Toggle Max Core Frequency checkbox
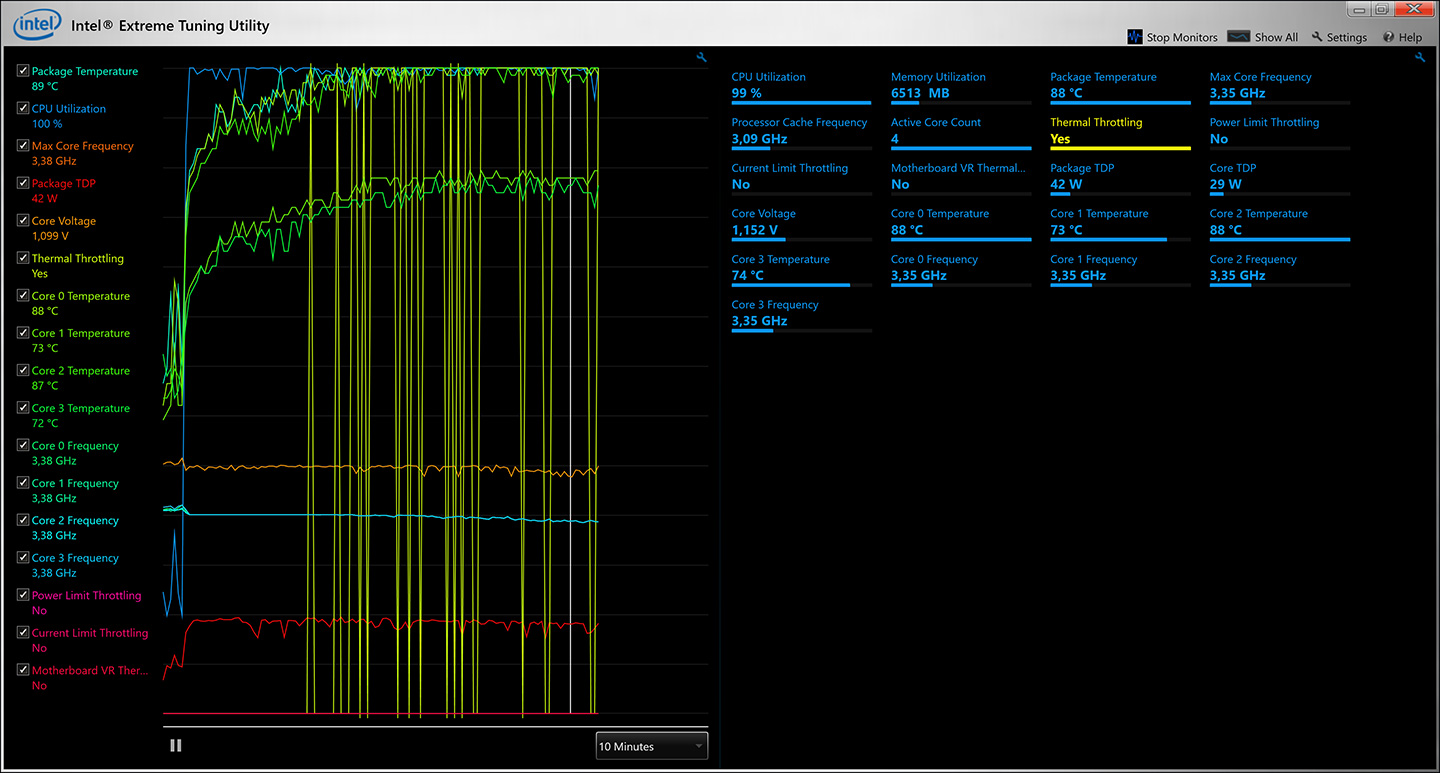 [23, 146]
